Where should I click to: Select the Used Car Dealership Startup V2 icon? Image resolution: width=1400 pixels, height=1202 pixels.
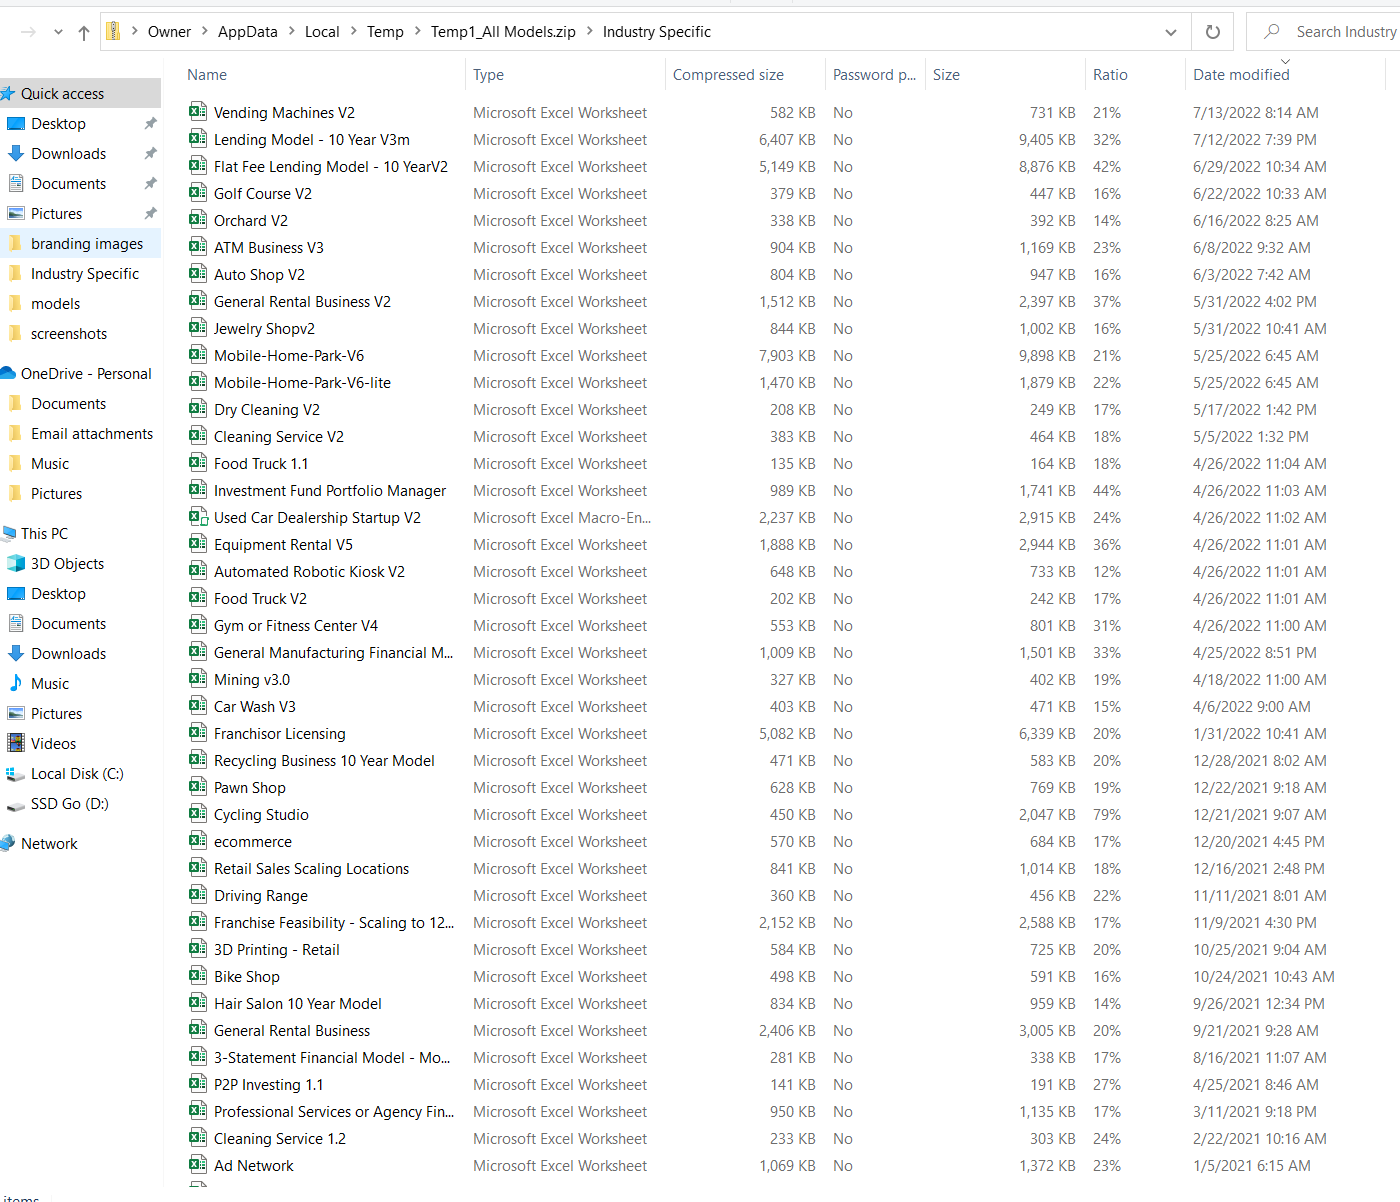pyautogui.click(x=198, y=517)
